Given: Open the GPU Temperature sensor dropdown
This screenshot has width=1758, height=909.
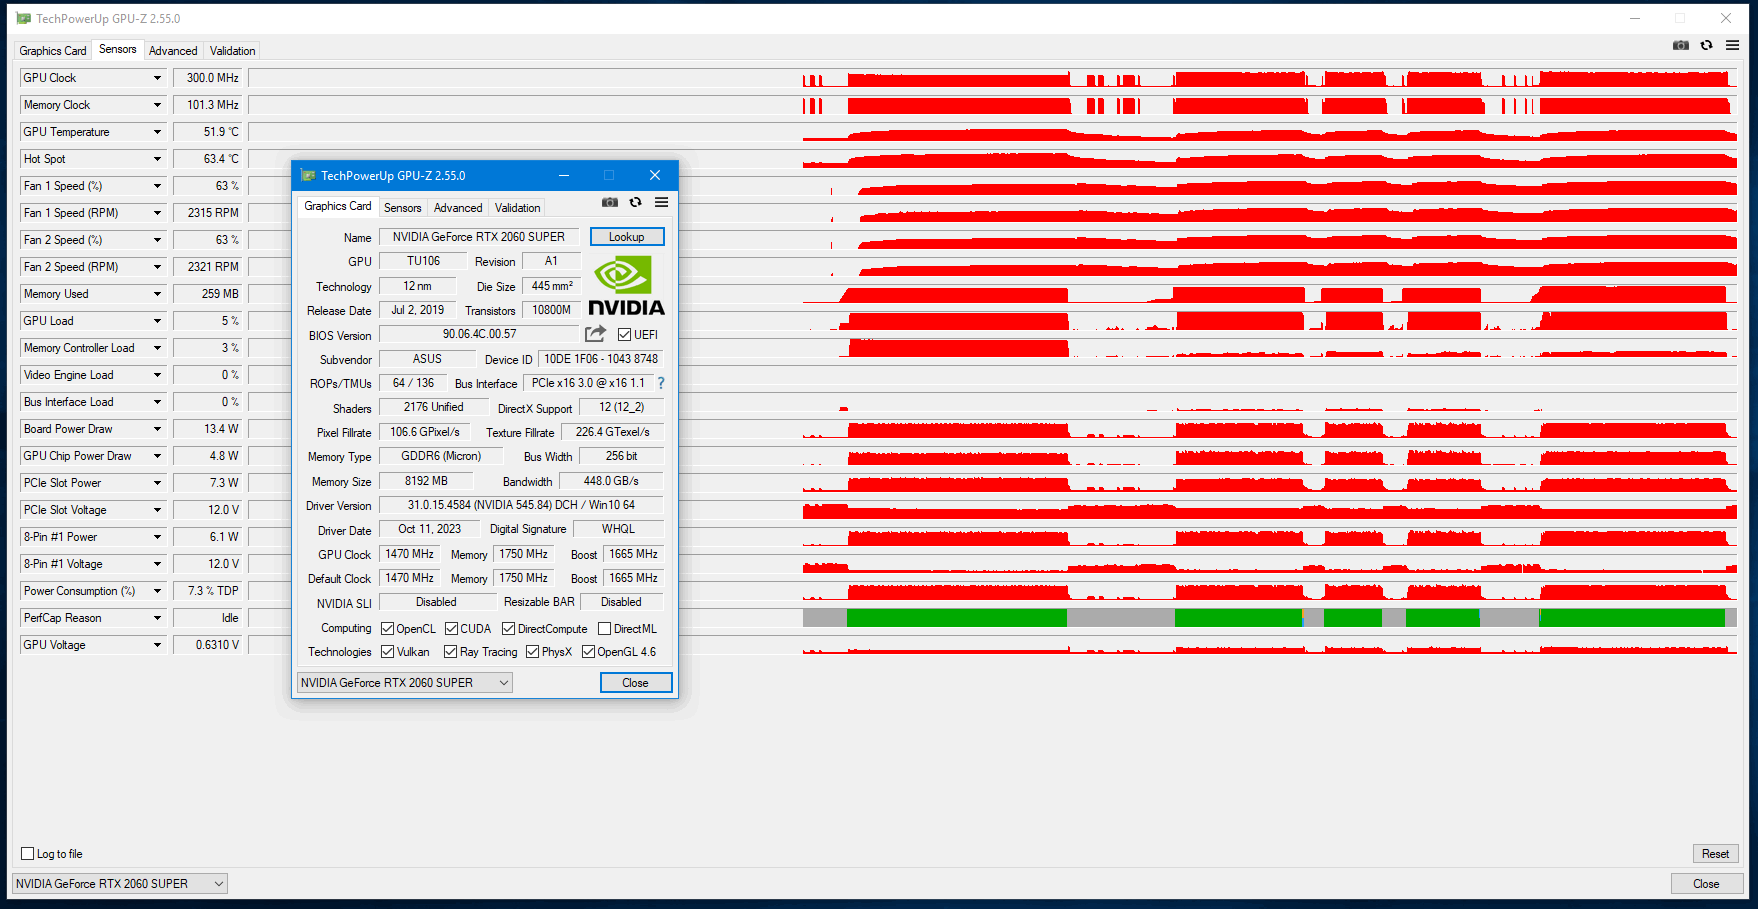Looking at the screenshot, I should pos(157,132).
